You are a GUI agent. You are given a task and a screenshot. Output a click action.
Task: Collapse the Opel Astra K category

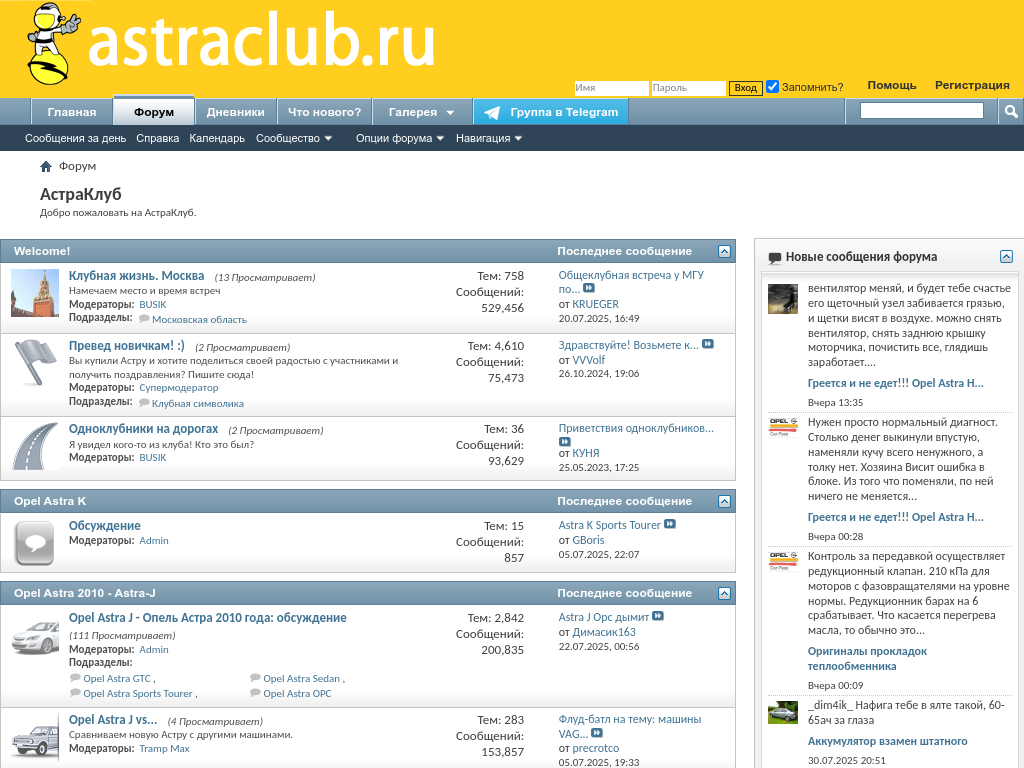[x=724, y=501]
